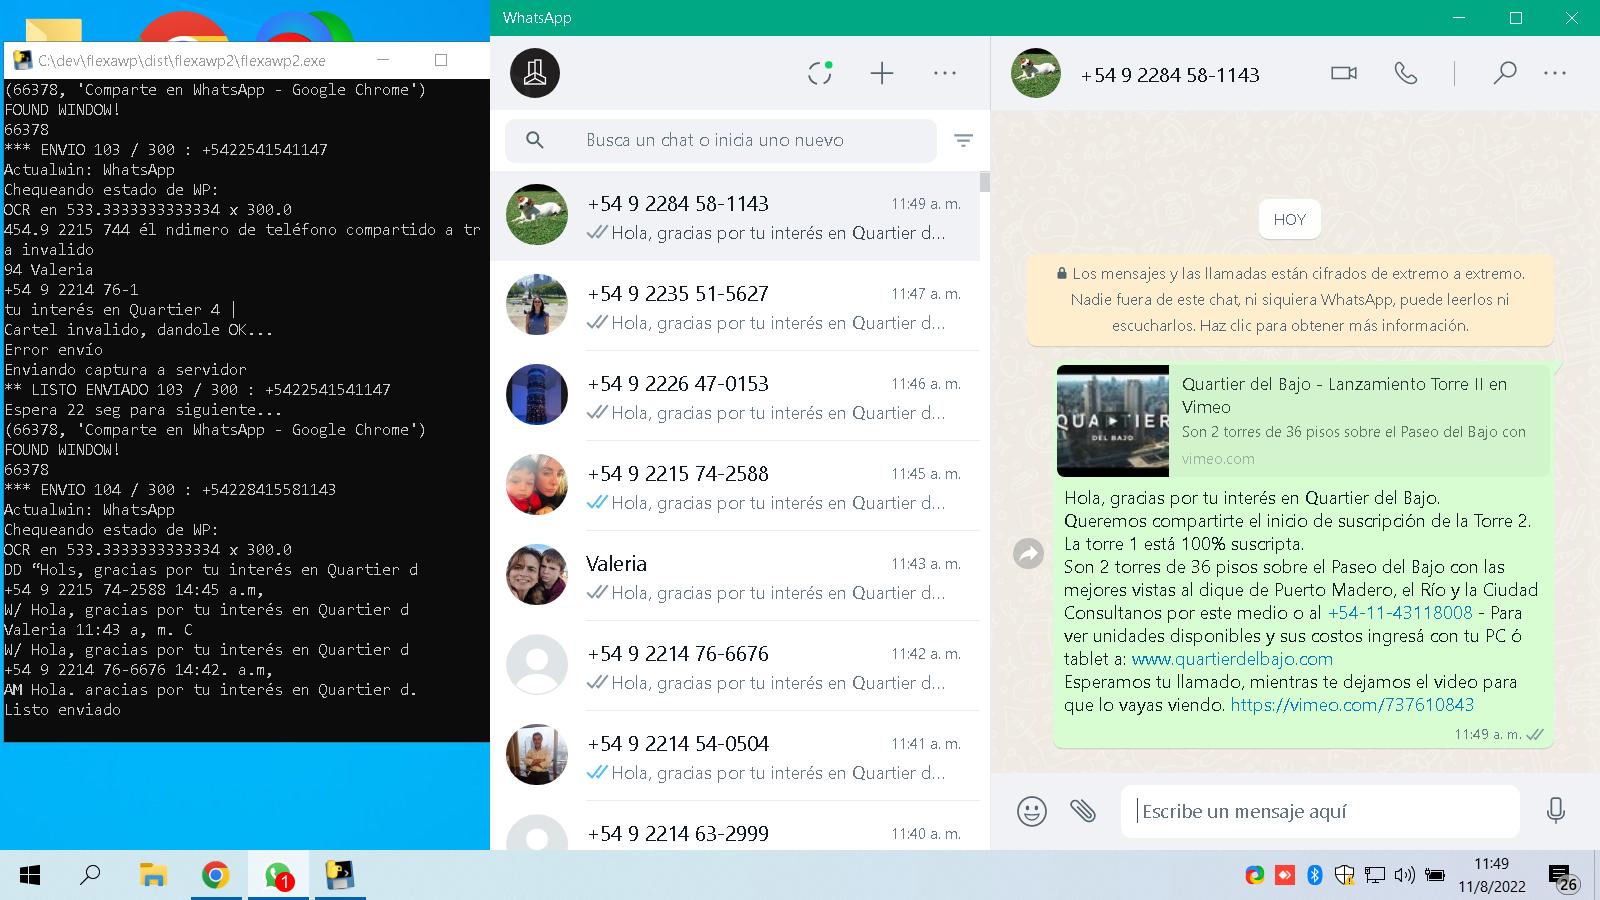Screen dimensions: 1600x900
Task: Open Windows Security tray icon
Action: tap(1345, 876)
